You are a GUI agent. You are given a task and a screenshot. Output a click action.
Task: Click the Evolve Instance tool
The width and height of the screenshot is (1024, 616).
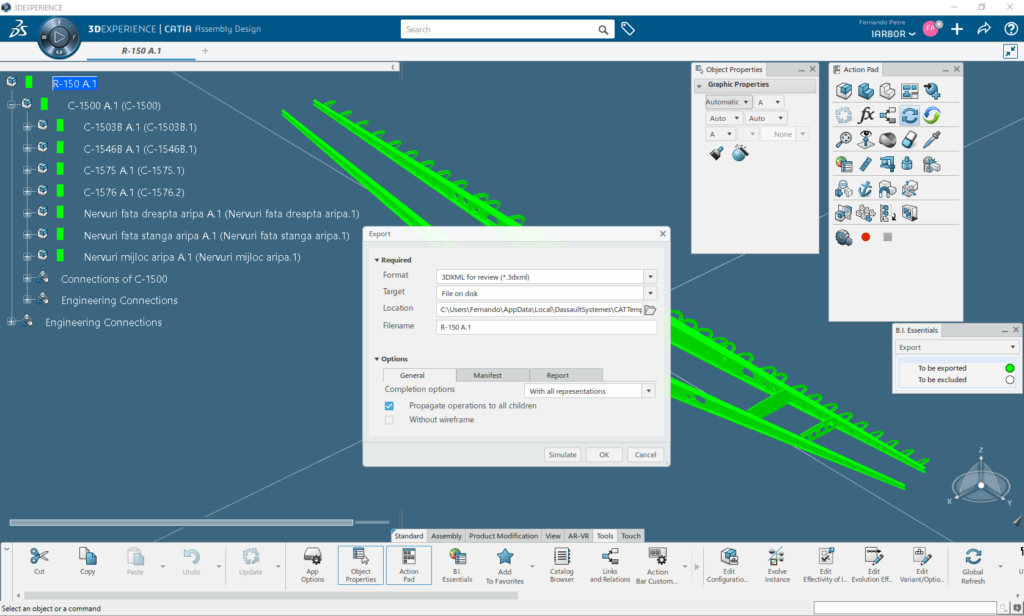click(x=777, y=564)
